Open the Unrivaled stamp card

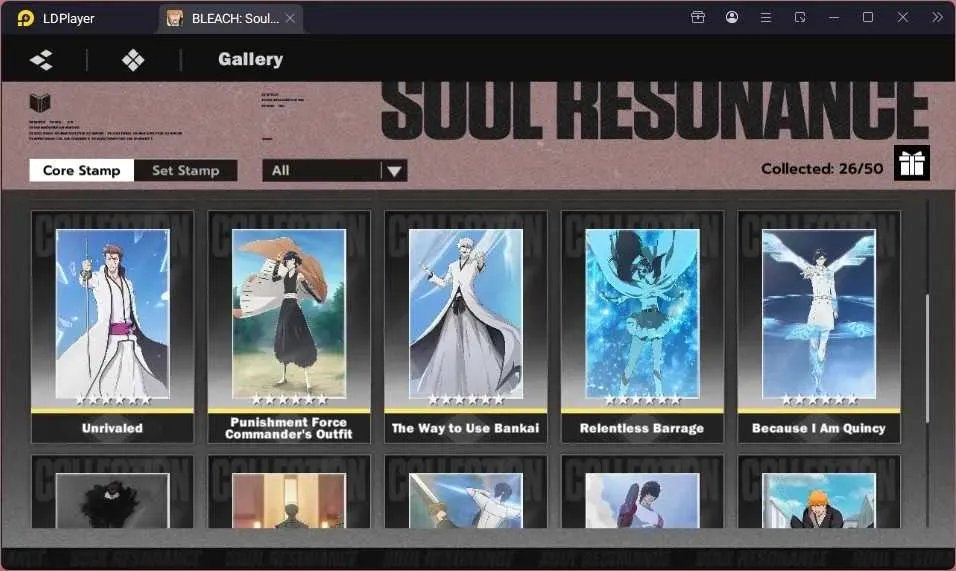[x=112, y=327]
